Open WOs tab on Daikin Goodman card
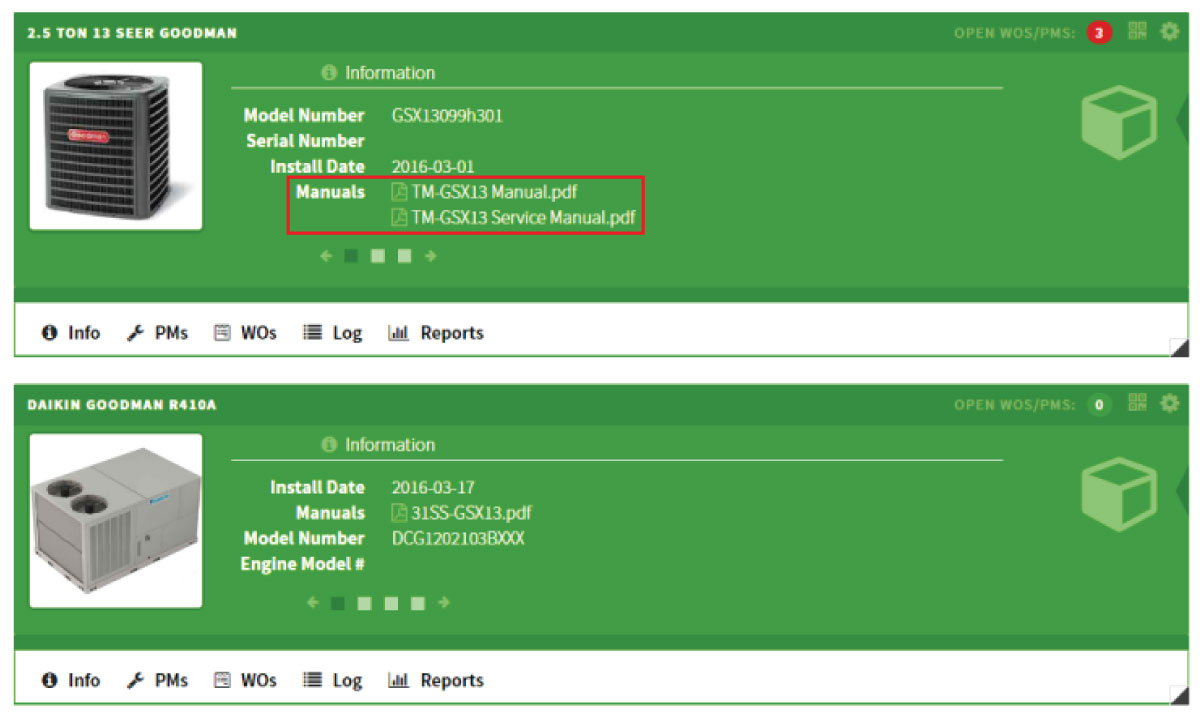The image size is (1200, 713). (246, 680)
